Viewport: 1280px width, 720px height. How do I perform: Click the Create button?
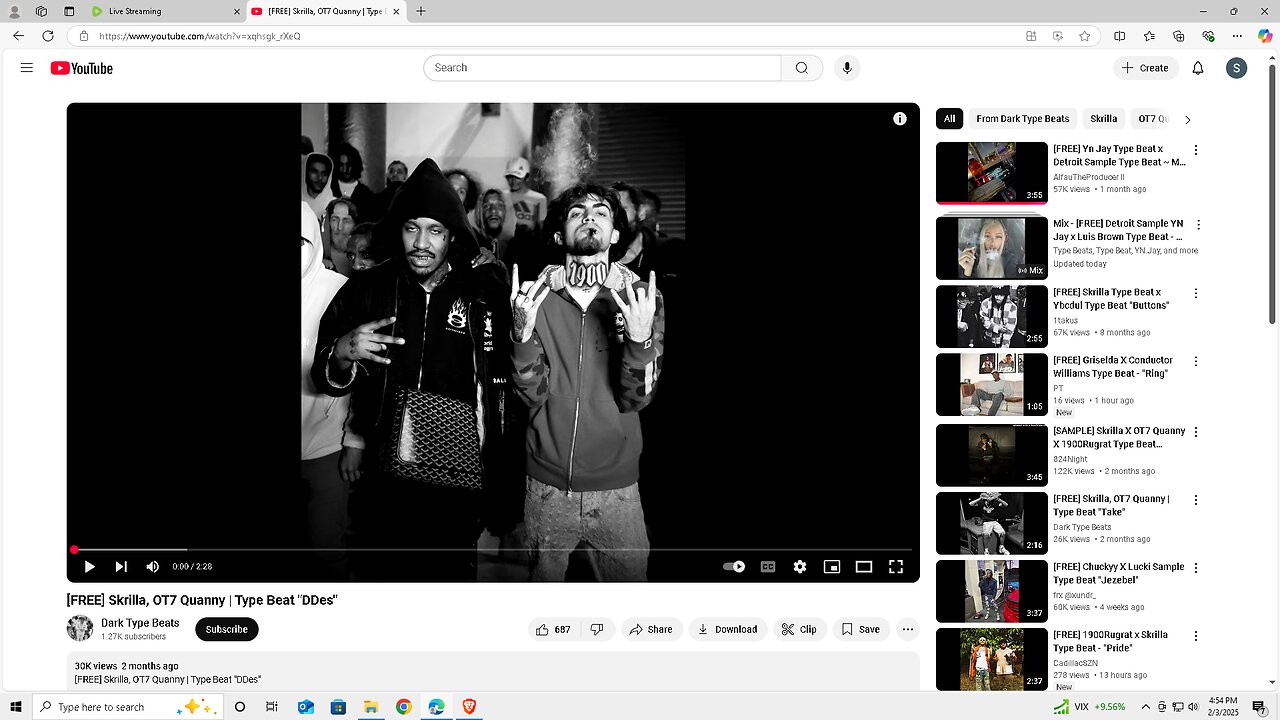tap(1144, 68)
